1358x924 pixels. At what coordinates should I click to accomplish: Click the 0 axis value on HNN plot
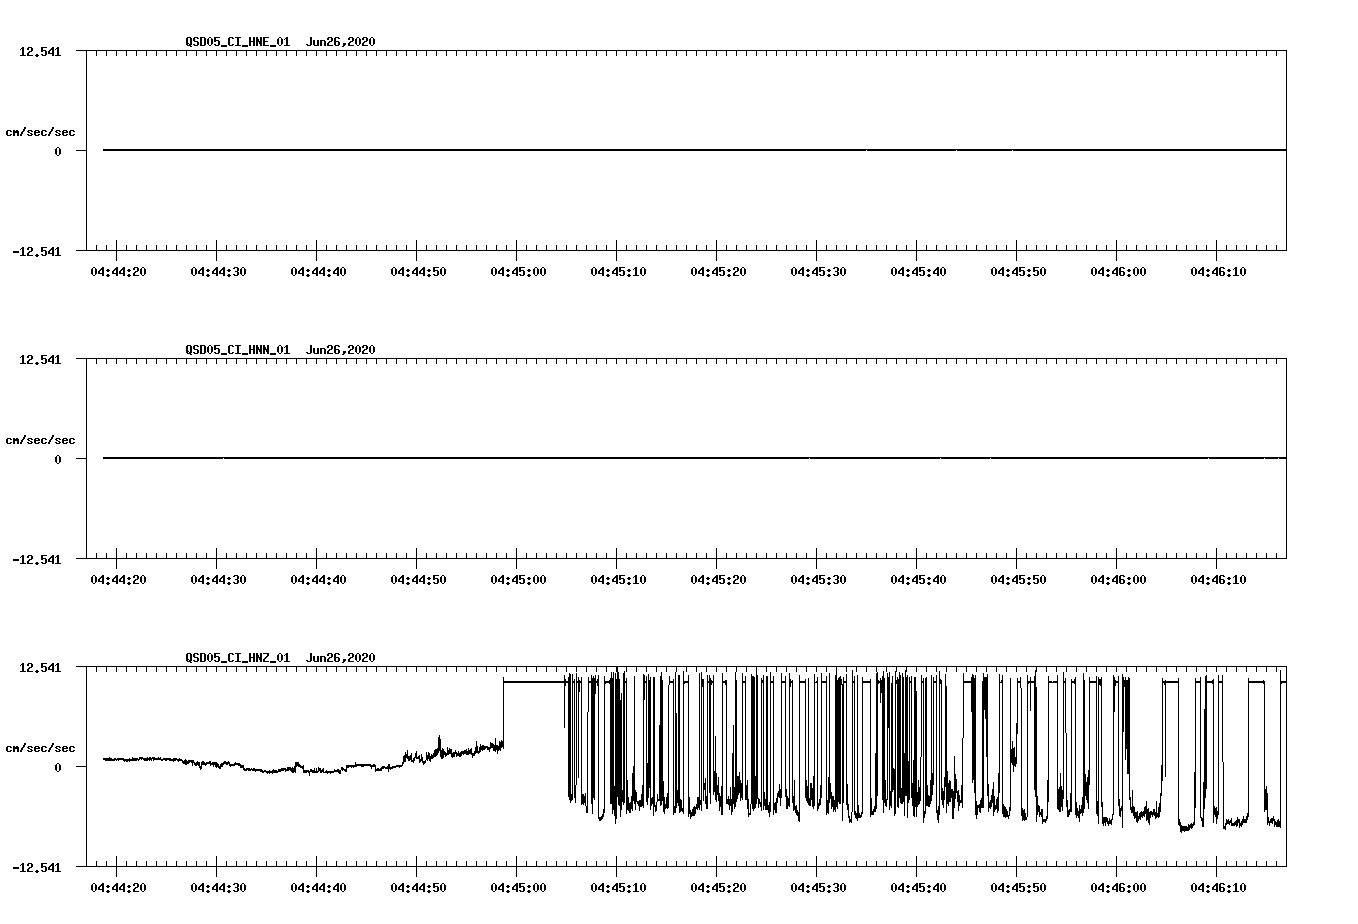(x=58, y=459)
